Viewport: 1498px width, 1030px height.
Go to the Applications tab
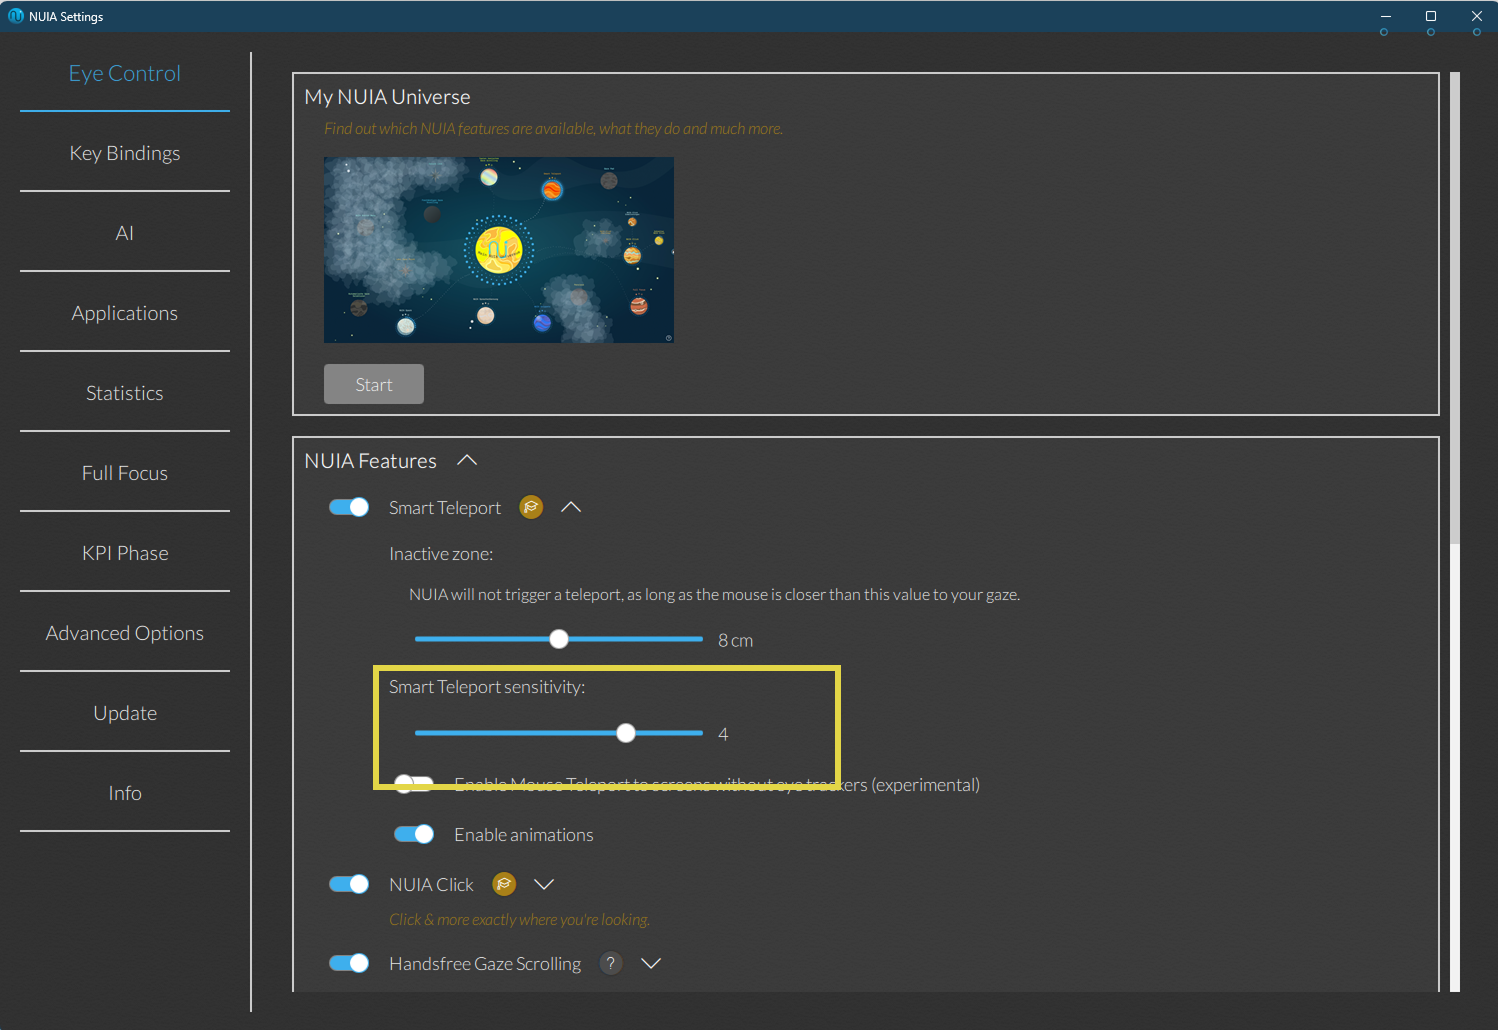[125, 313]
